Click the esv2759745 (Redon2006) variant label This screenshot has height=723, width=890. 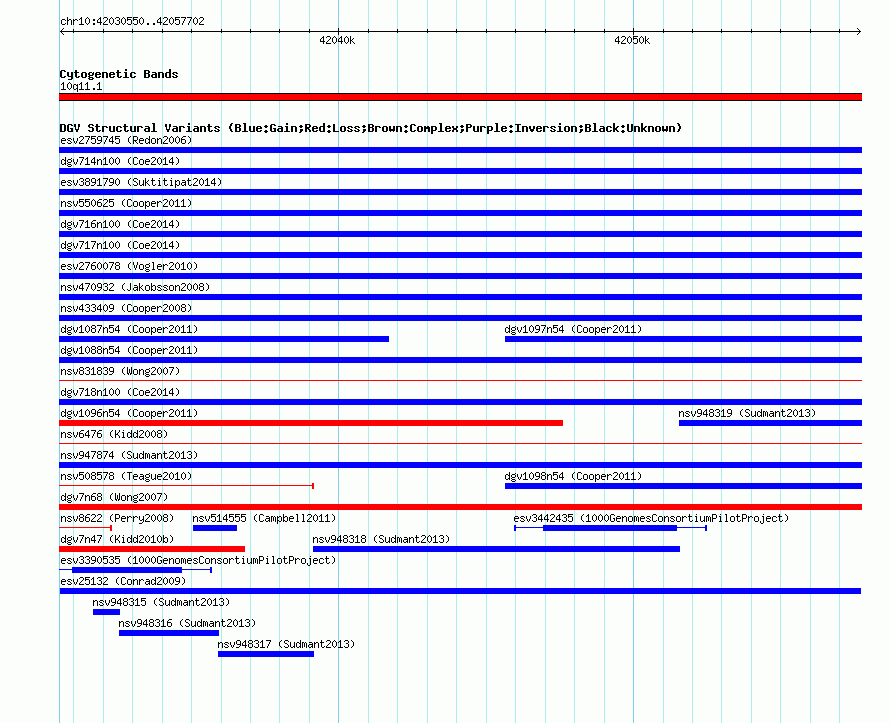coord(126,140)
